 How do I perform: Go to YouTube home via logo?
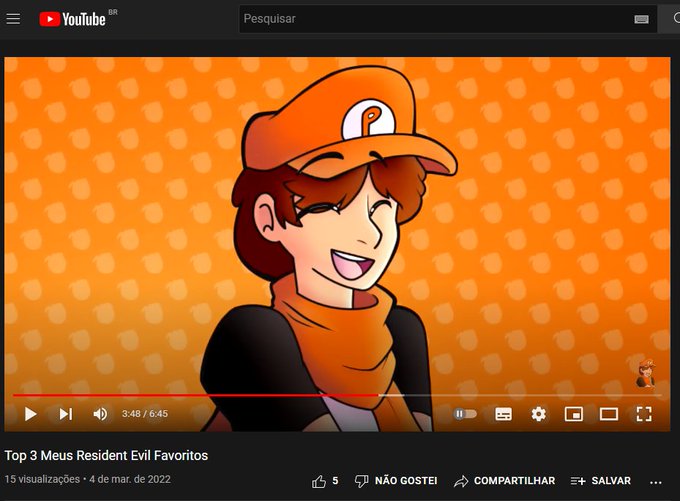click(72, 19)
